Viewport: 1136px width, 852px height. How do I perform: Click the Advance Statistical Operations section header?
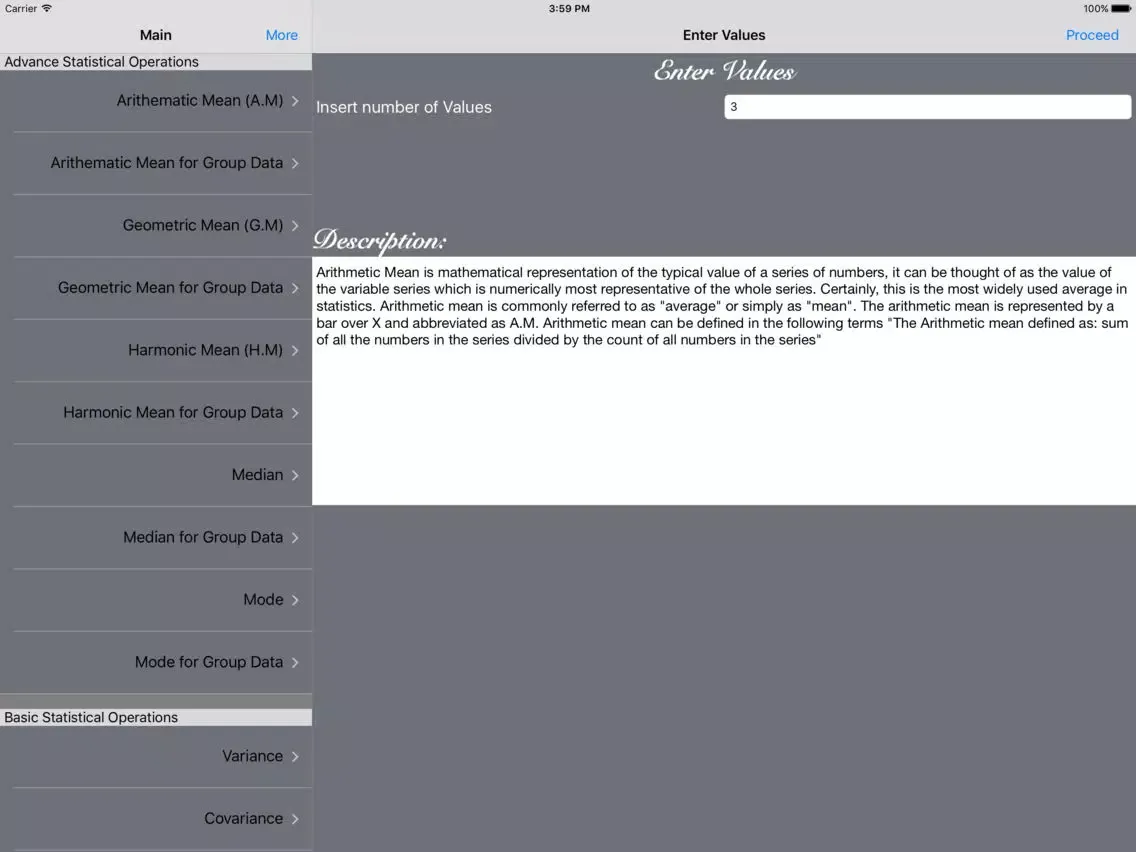(156, 62)
